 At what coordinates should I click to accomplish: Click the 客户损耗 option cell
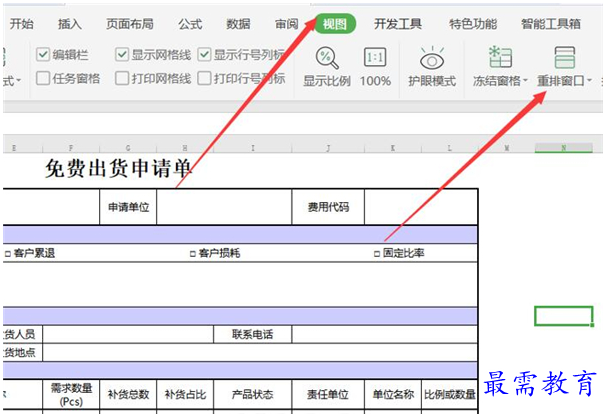tap(215, 253)
